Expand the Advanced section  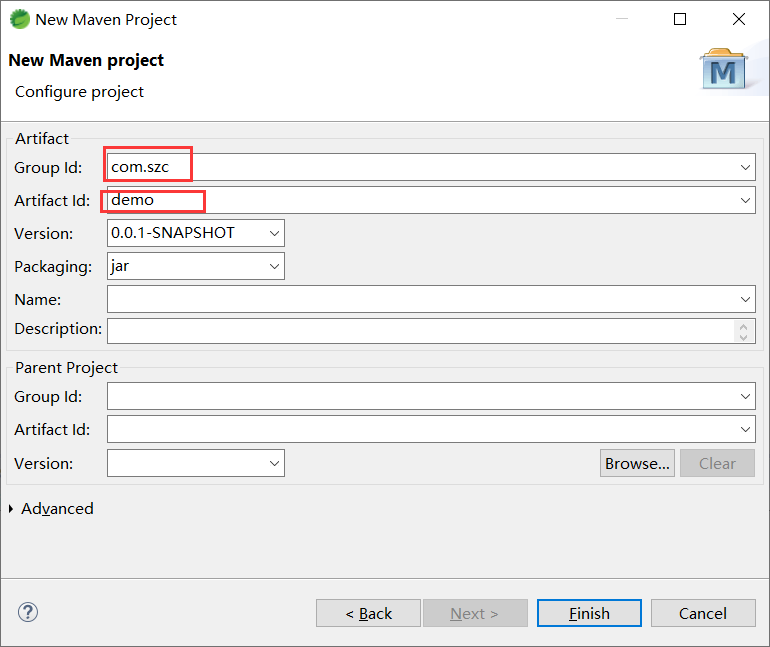click(x=12, y=509)
